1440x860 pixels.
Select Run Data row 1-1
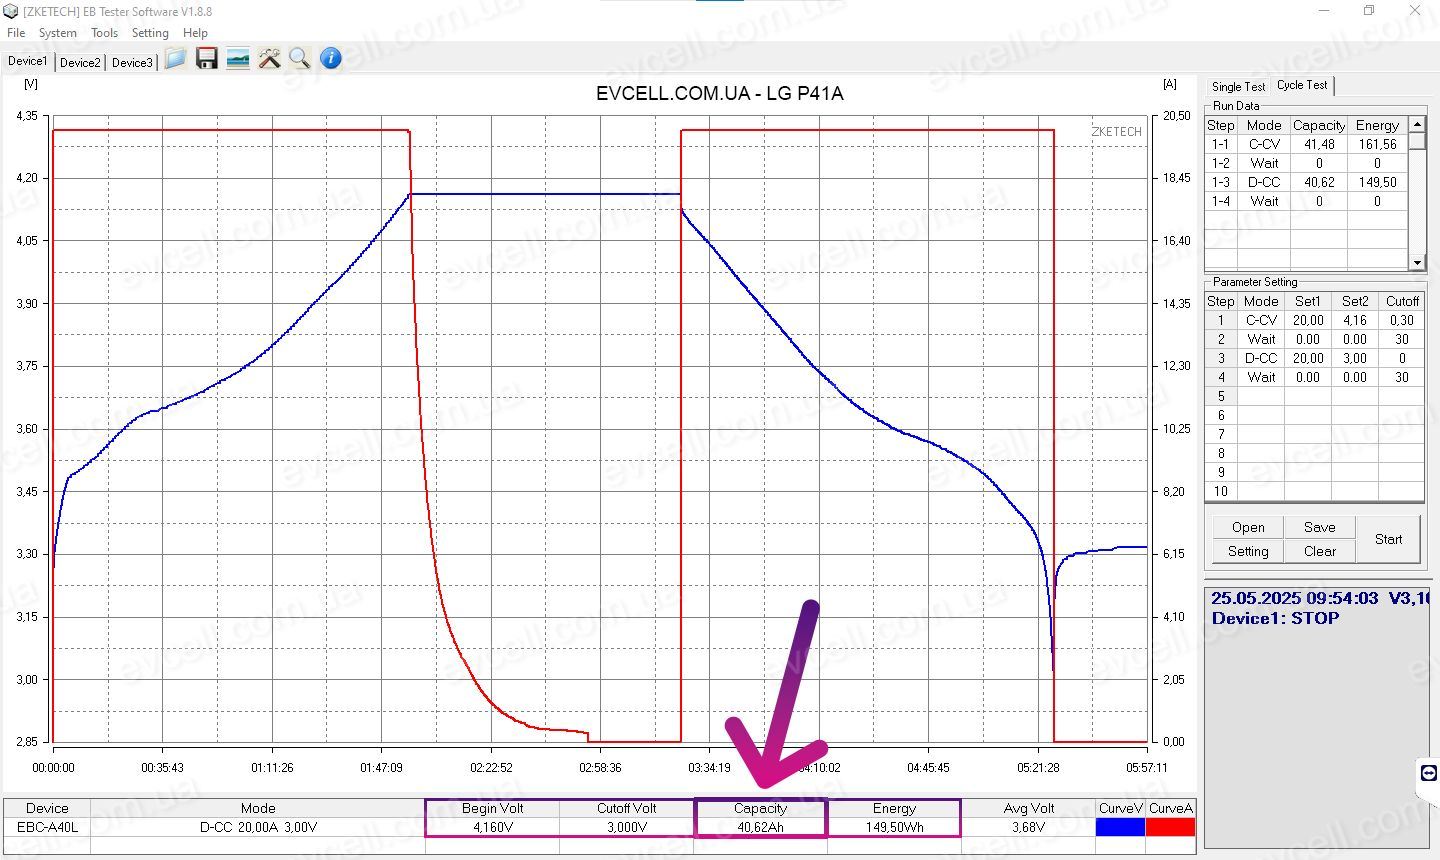pyautogui.click(x=1307, y=144)
